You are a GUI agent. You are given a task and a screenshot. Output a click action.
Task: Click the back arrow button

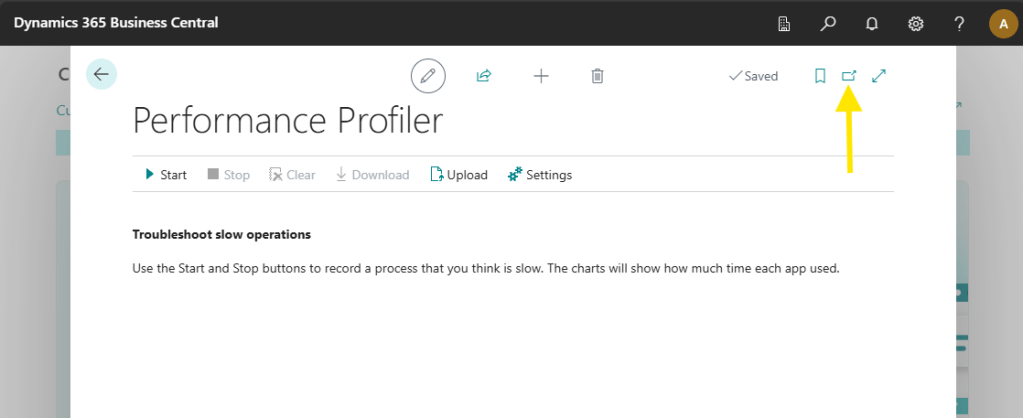click(101, 74)
